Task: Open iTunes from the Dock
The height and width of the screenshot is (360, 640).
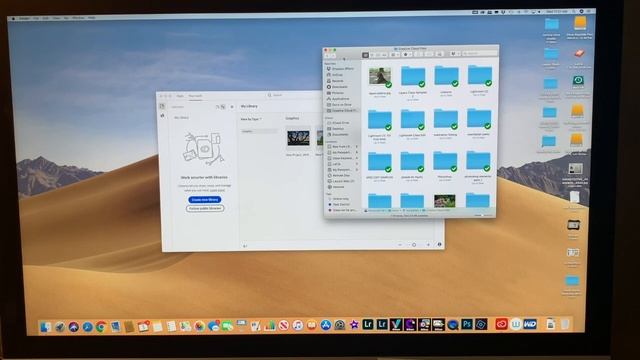Action: (298, 325)
